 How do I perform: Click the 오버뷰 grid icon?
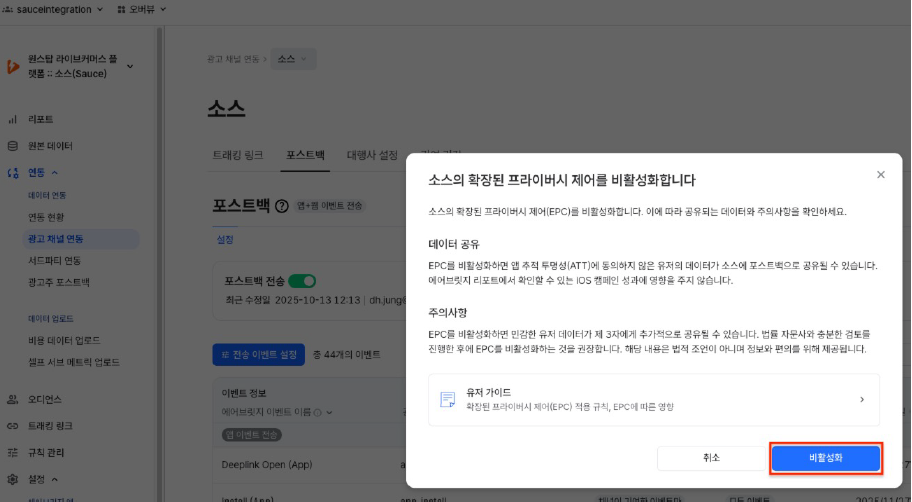coord(121,9)
